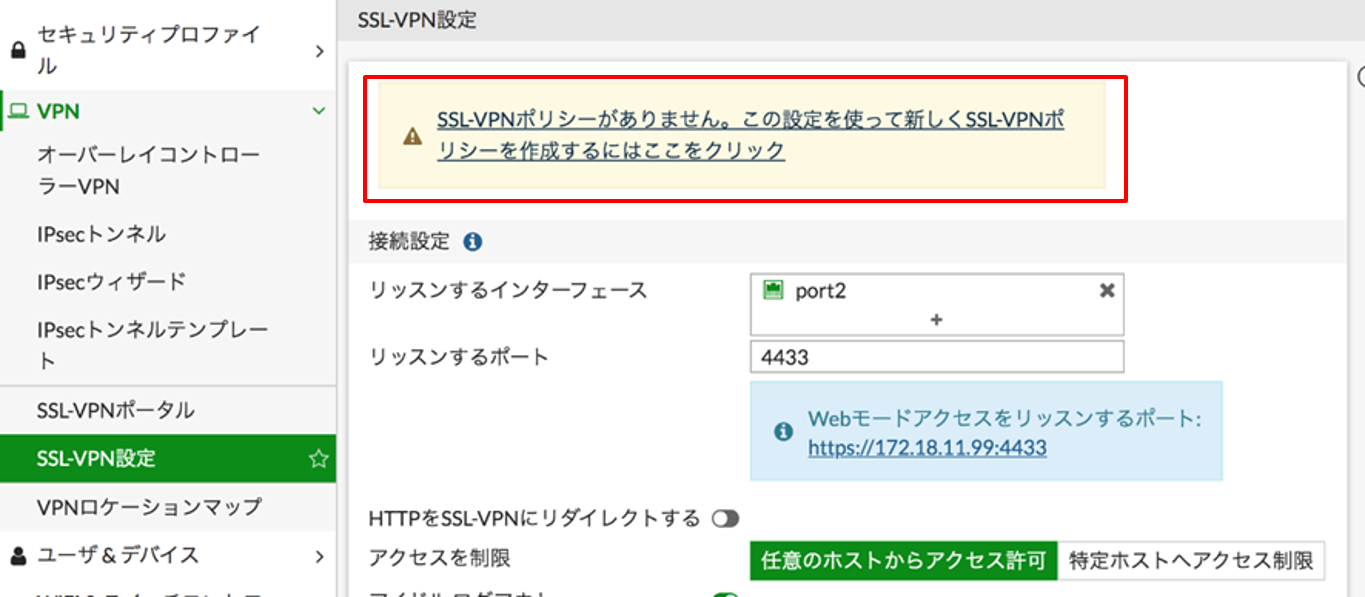1365x597 pixels.
Task: Expand ユーザ＆デバイス menu chevron
Action: click(319, 555)
